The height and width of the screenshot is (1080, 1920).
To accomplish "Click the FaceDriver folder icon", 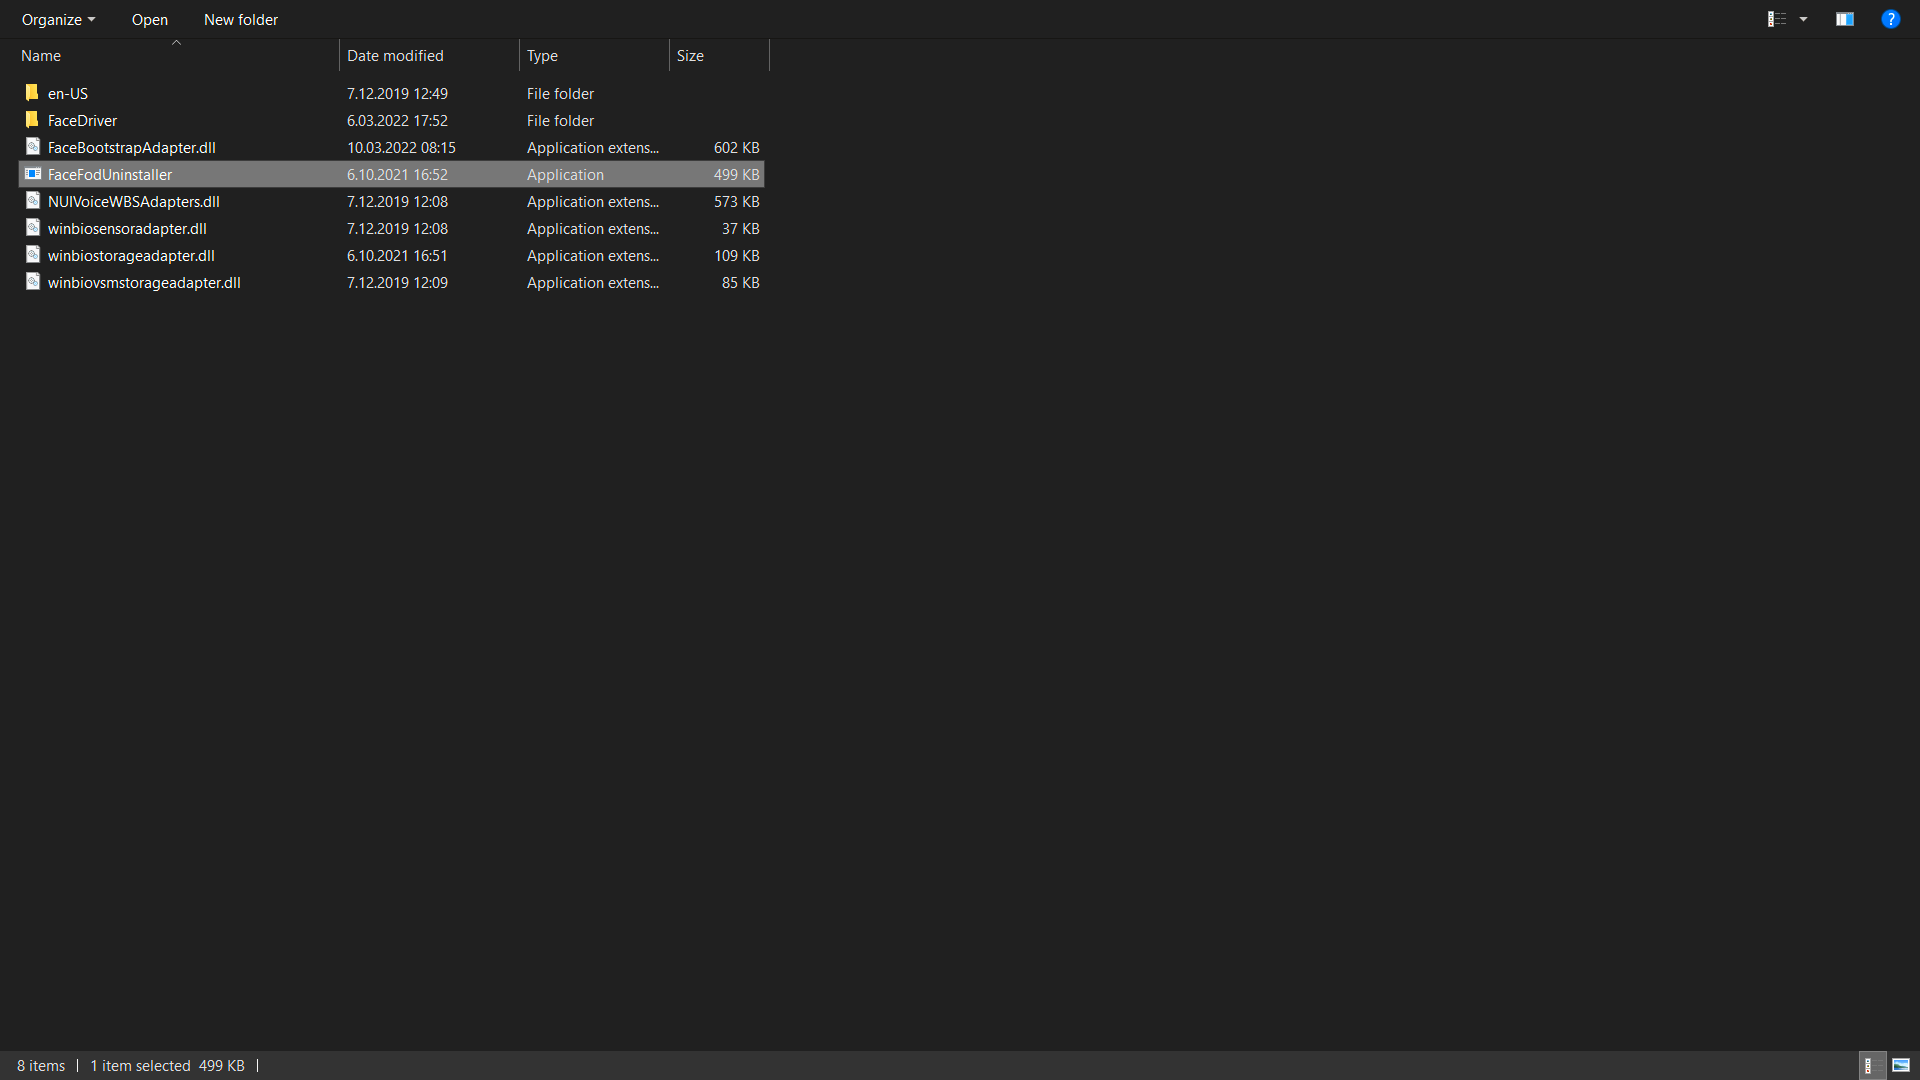I will pyautogui.click(x=31, y=119).
